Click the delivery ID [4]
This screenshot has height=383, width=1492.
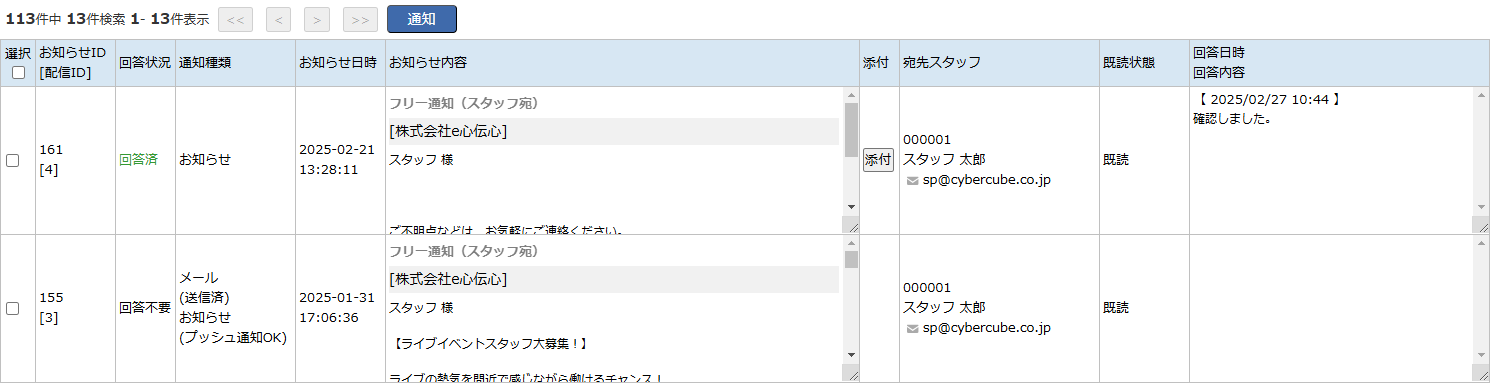point(48,170)
